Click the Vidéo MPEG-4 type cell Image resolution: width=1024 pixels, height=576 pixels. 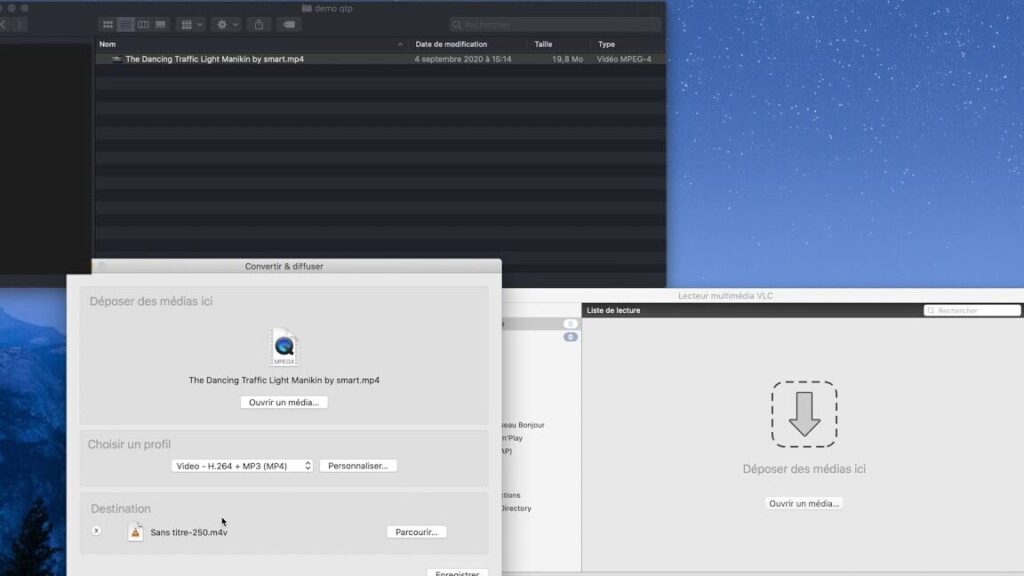[x=624, y=59]
